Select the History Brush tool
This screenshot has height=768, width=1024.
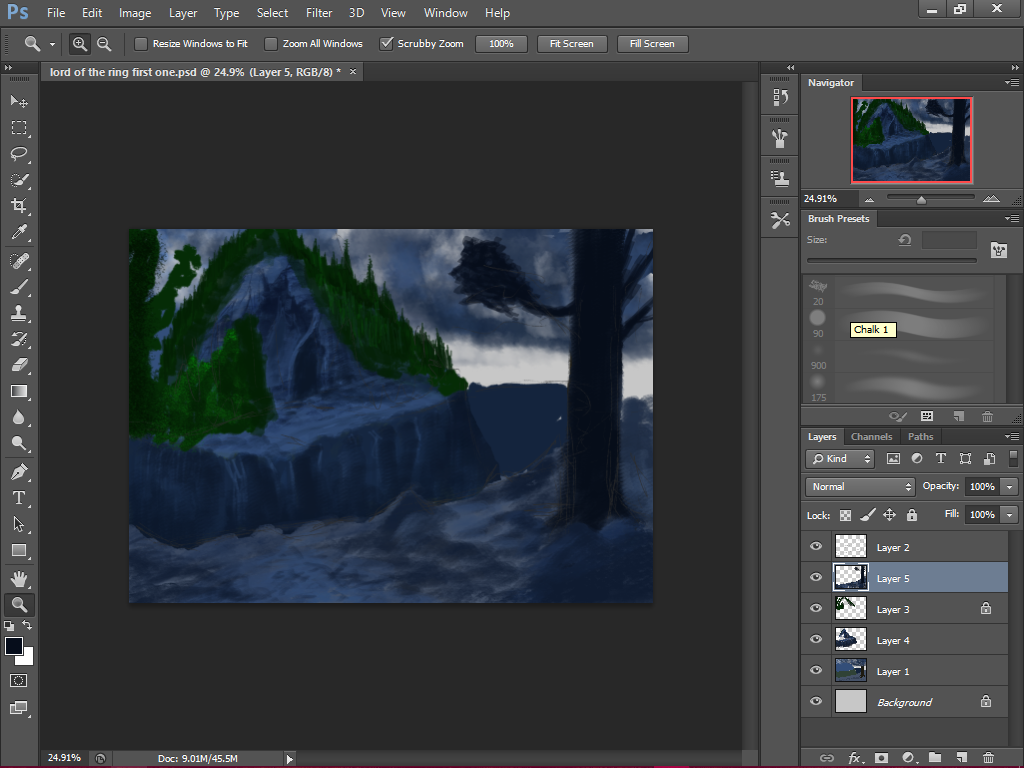point(19,339)
